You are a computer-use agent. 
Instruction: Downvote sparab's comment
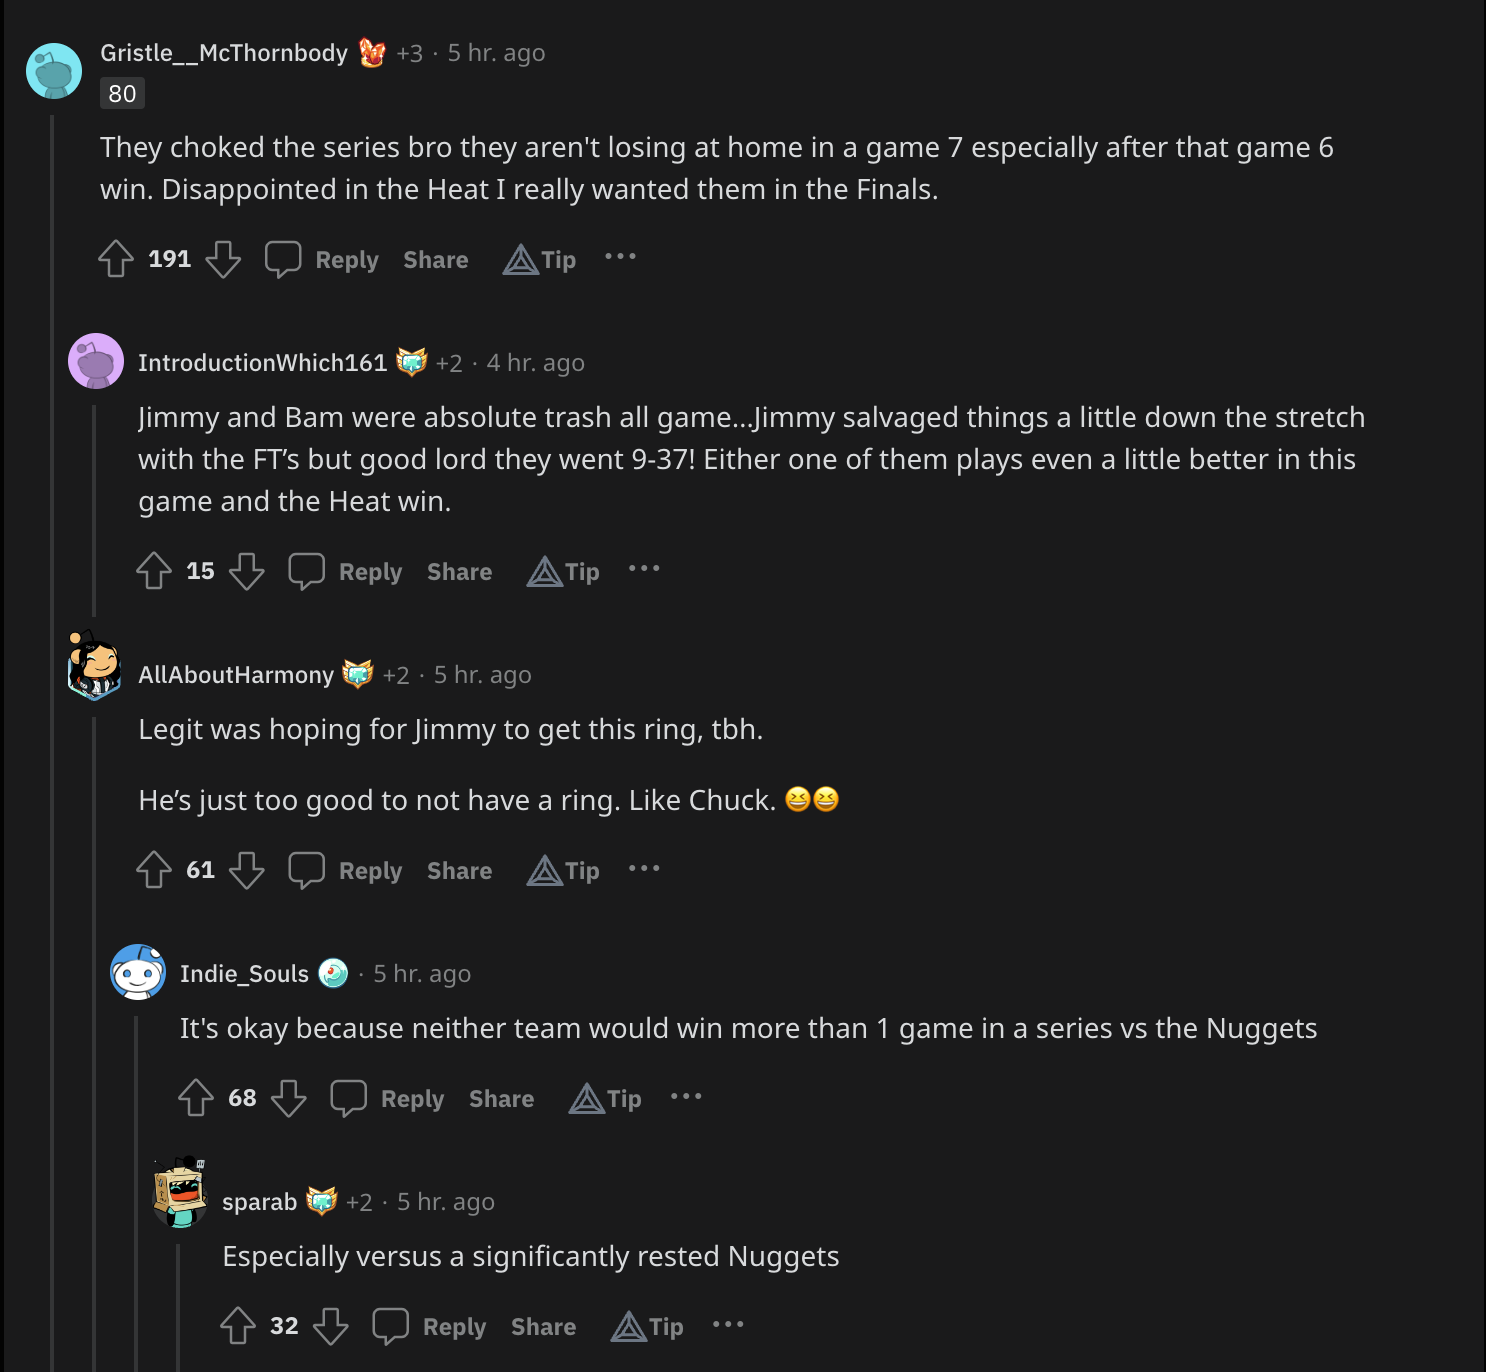point(330,1326)
